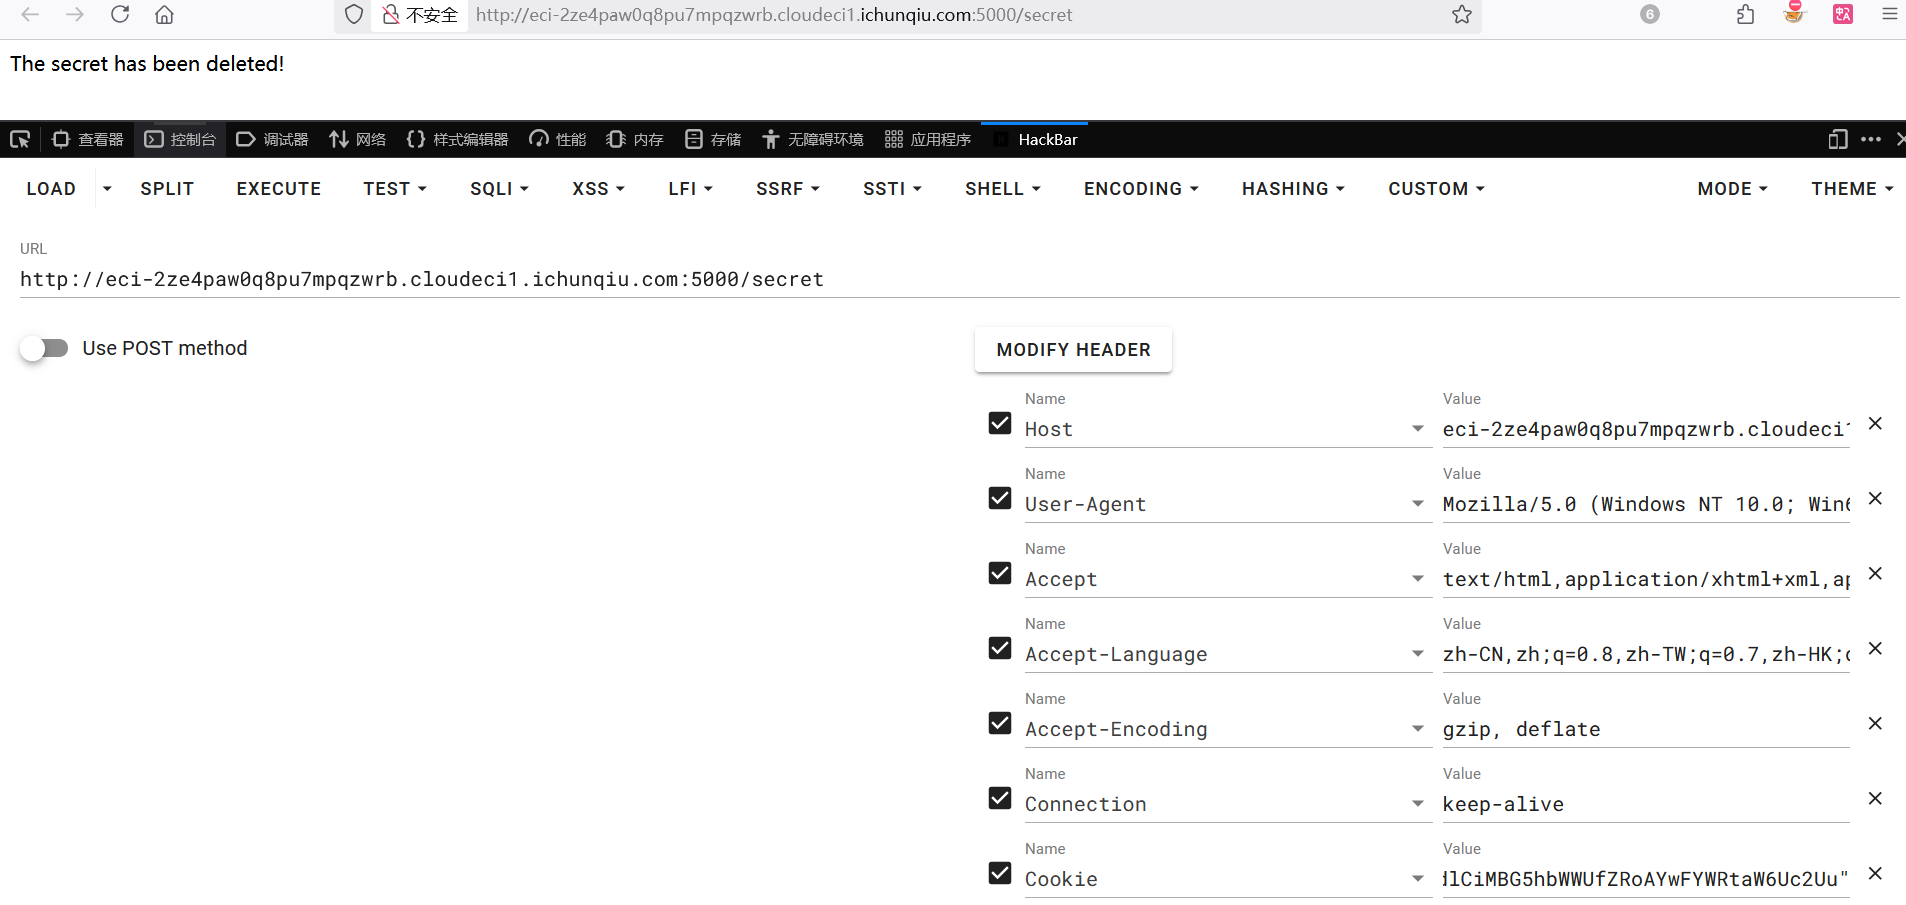Activate the element picker icon in devtools

pyautogui.click(x=20, y=139)
